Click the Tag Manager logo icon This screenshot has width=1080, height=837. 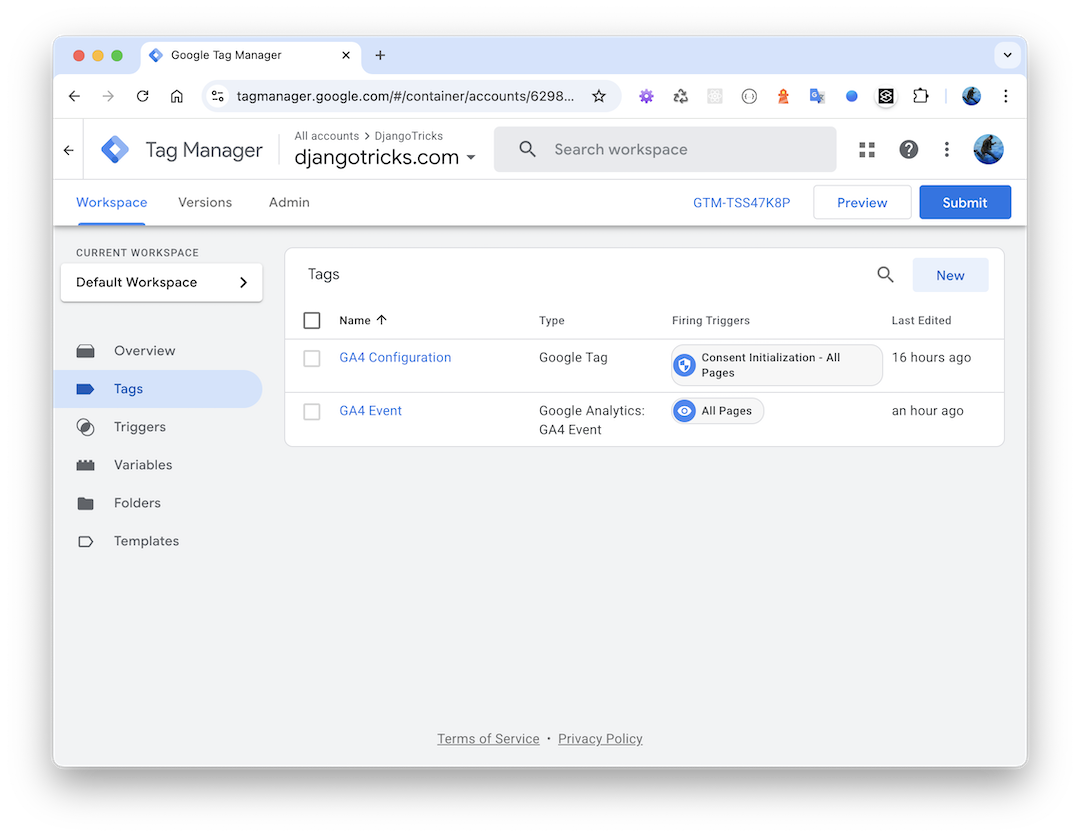(115, 149)
